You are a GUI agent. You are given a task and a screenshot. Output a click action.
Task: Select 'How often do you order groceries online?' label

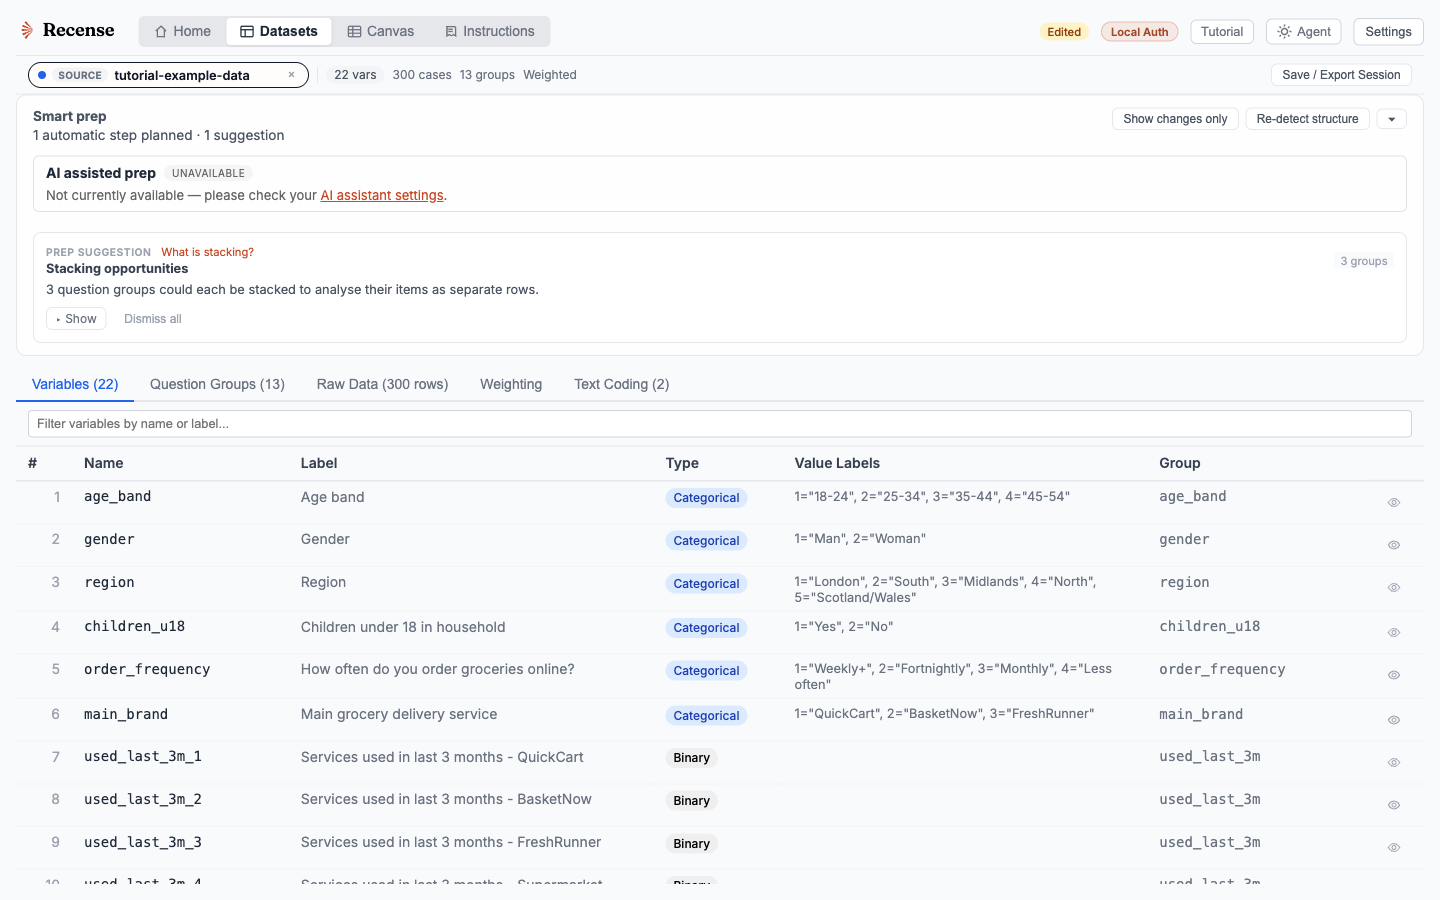tap(437, 669)
